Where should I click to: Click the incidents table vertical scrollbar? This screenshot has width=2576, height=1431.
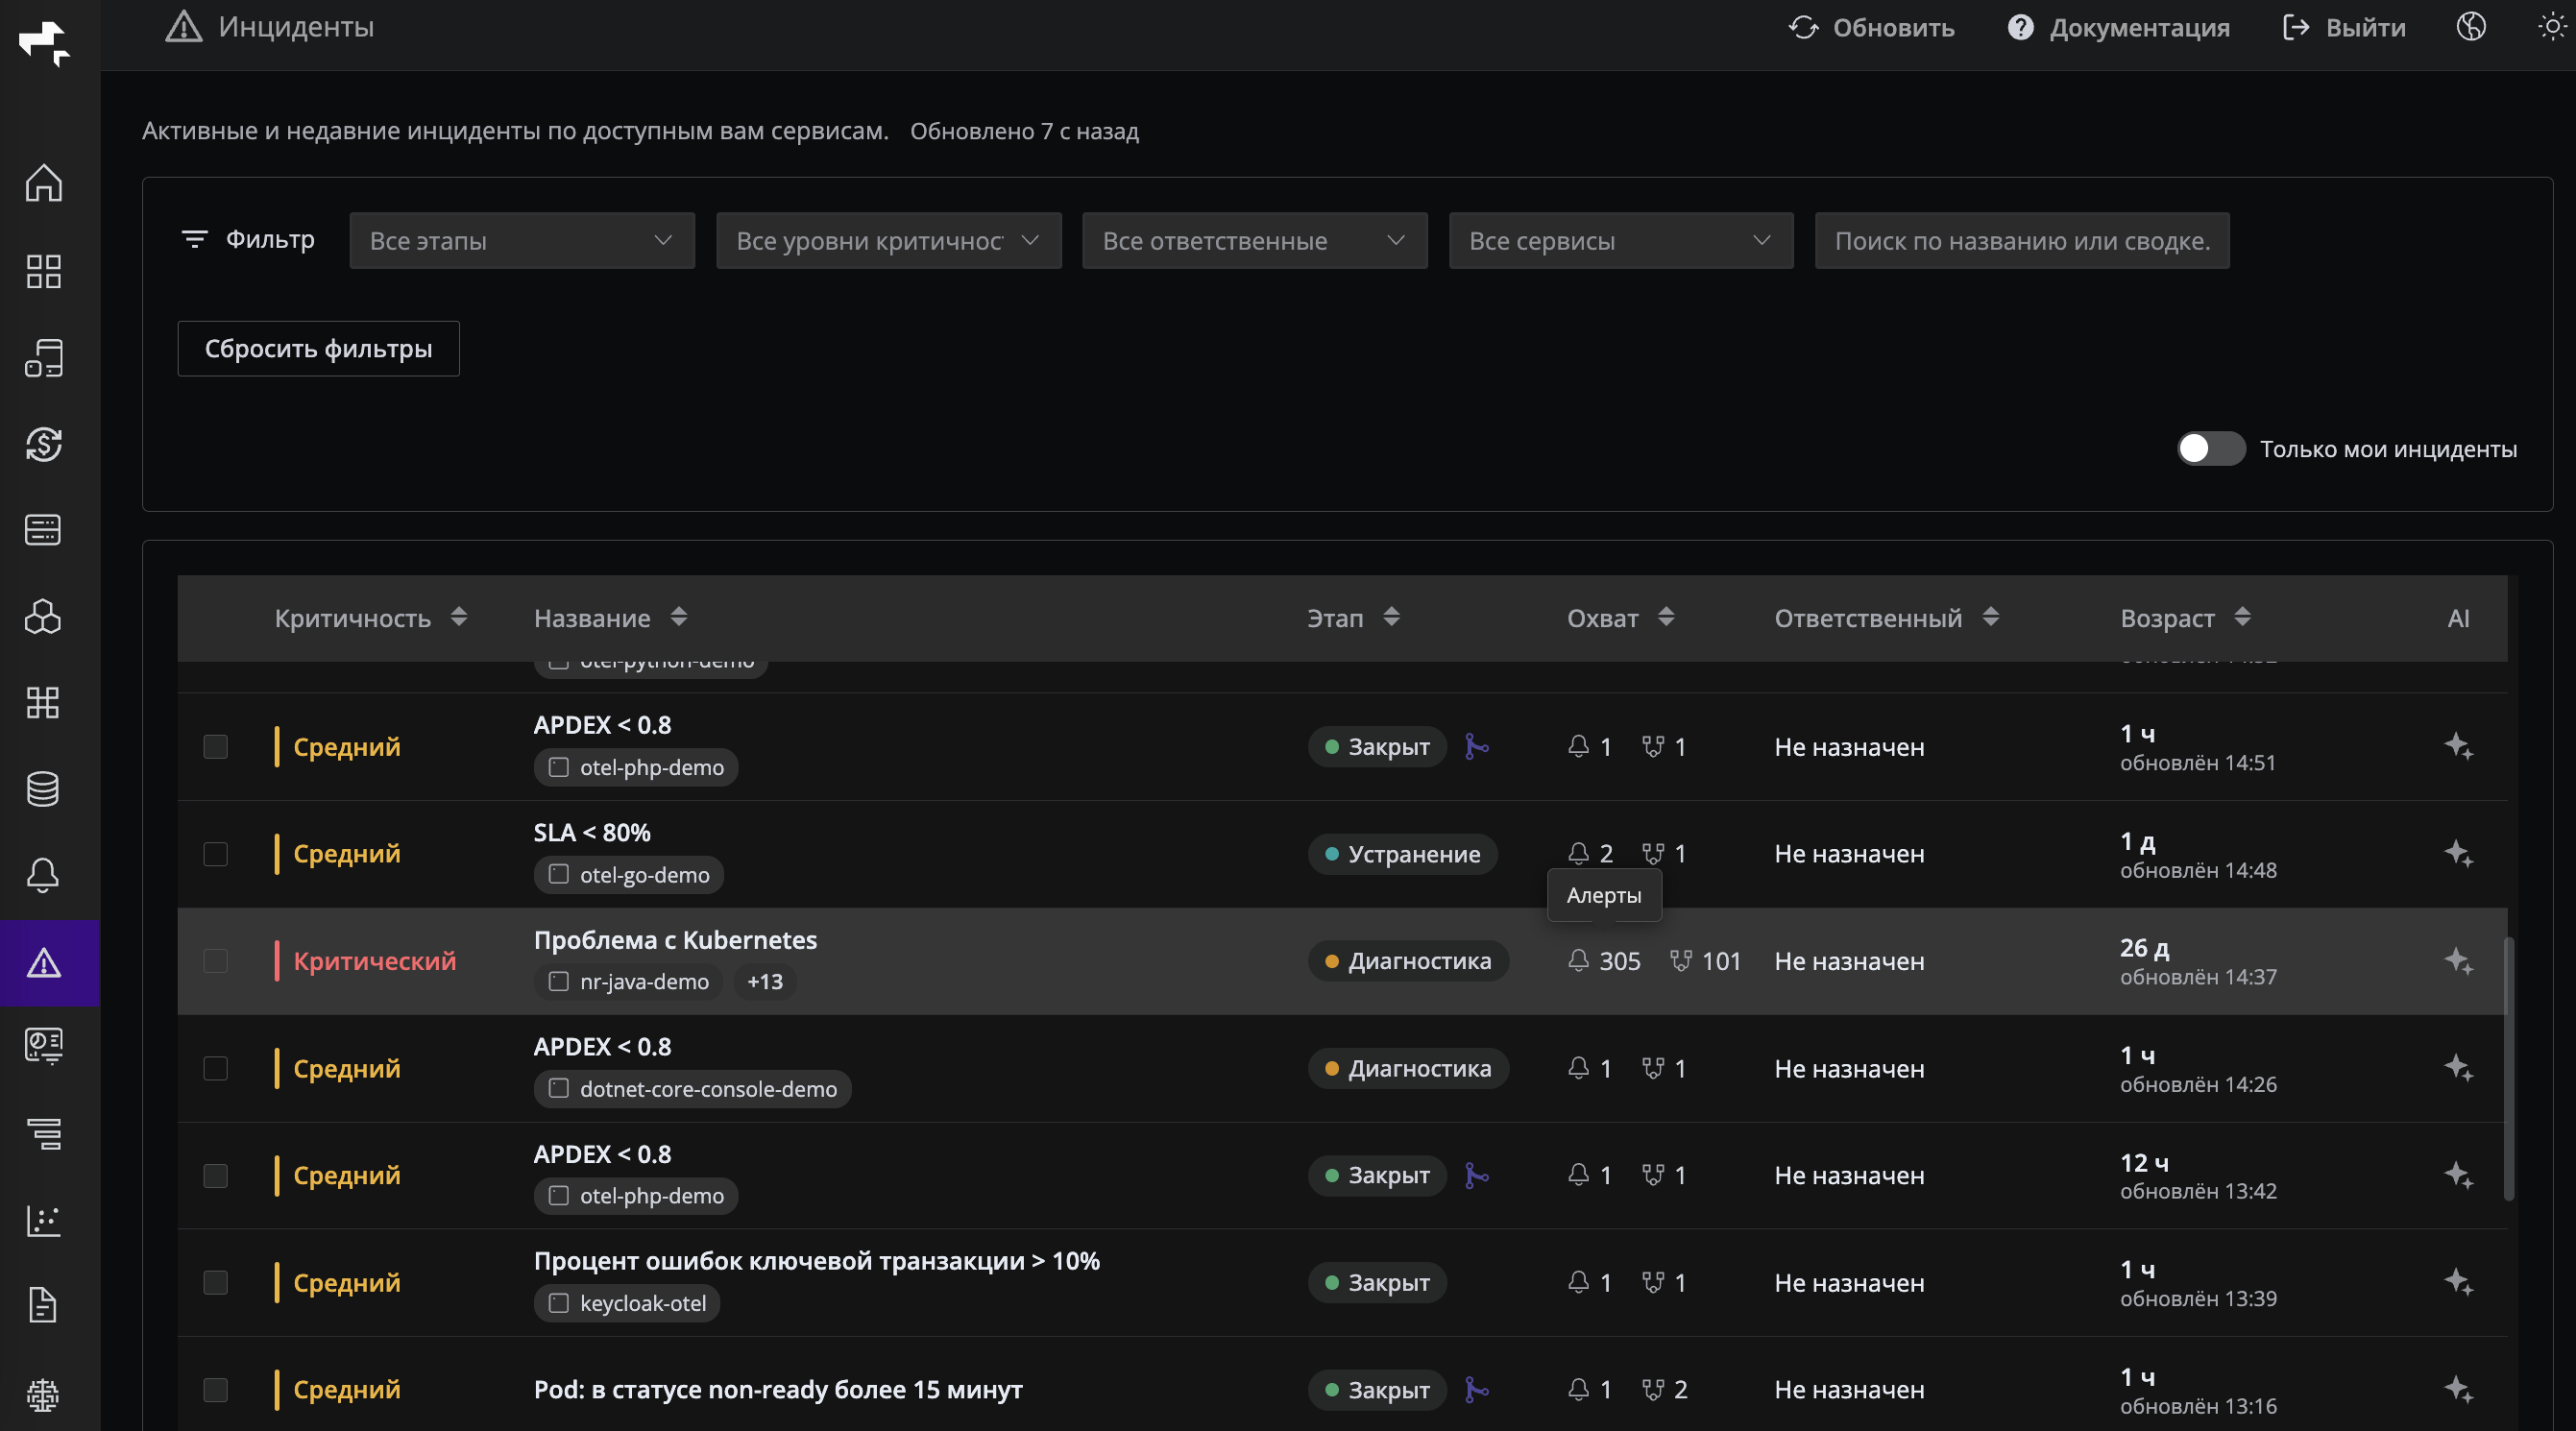(2508, 1068)
